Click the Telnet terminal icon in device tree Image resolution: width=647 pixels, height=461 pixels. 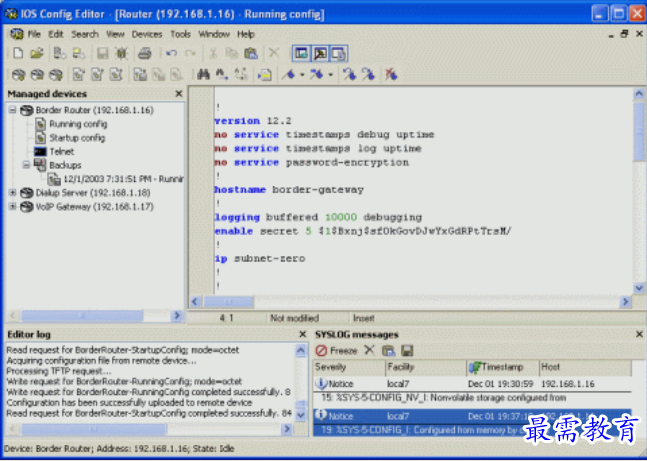point(40,151)
